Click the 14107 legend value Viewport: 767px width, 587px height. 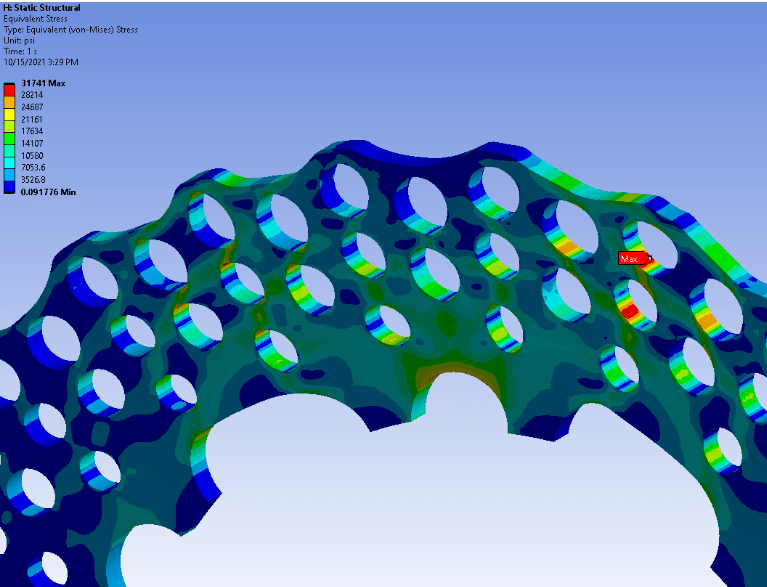32,143
